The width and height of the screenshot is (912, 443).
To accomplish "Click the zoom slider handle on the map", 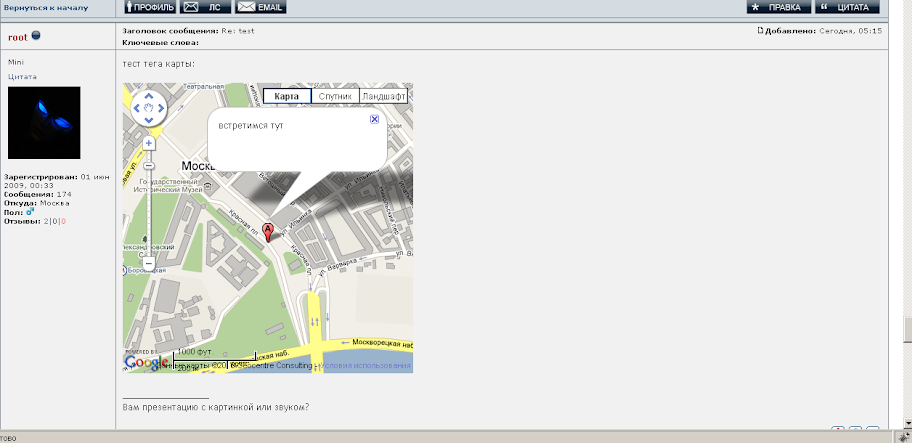I will 149,166.
